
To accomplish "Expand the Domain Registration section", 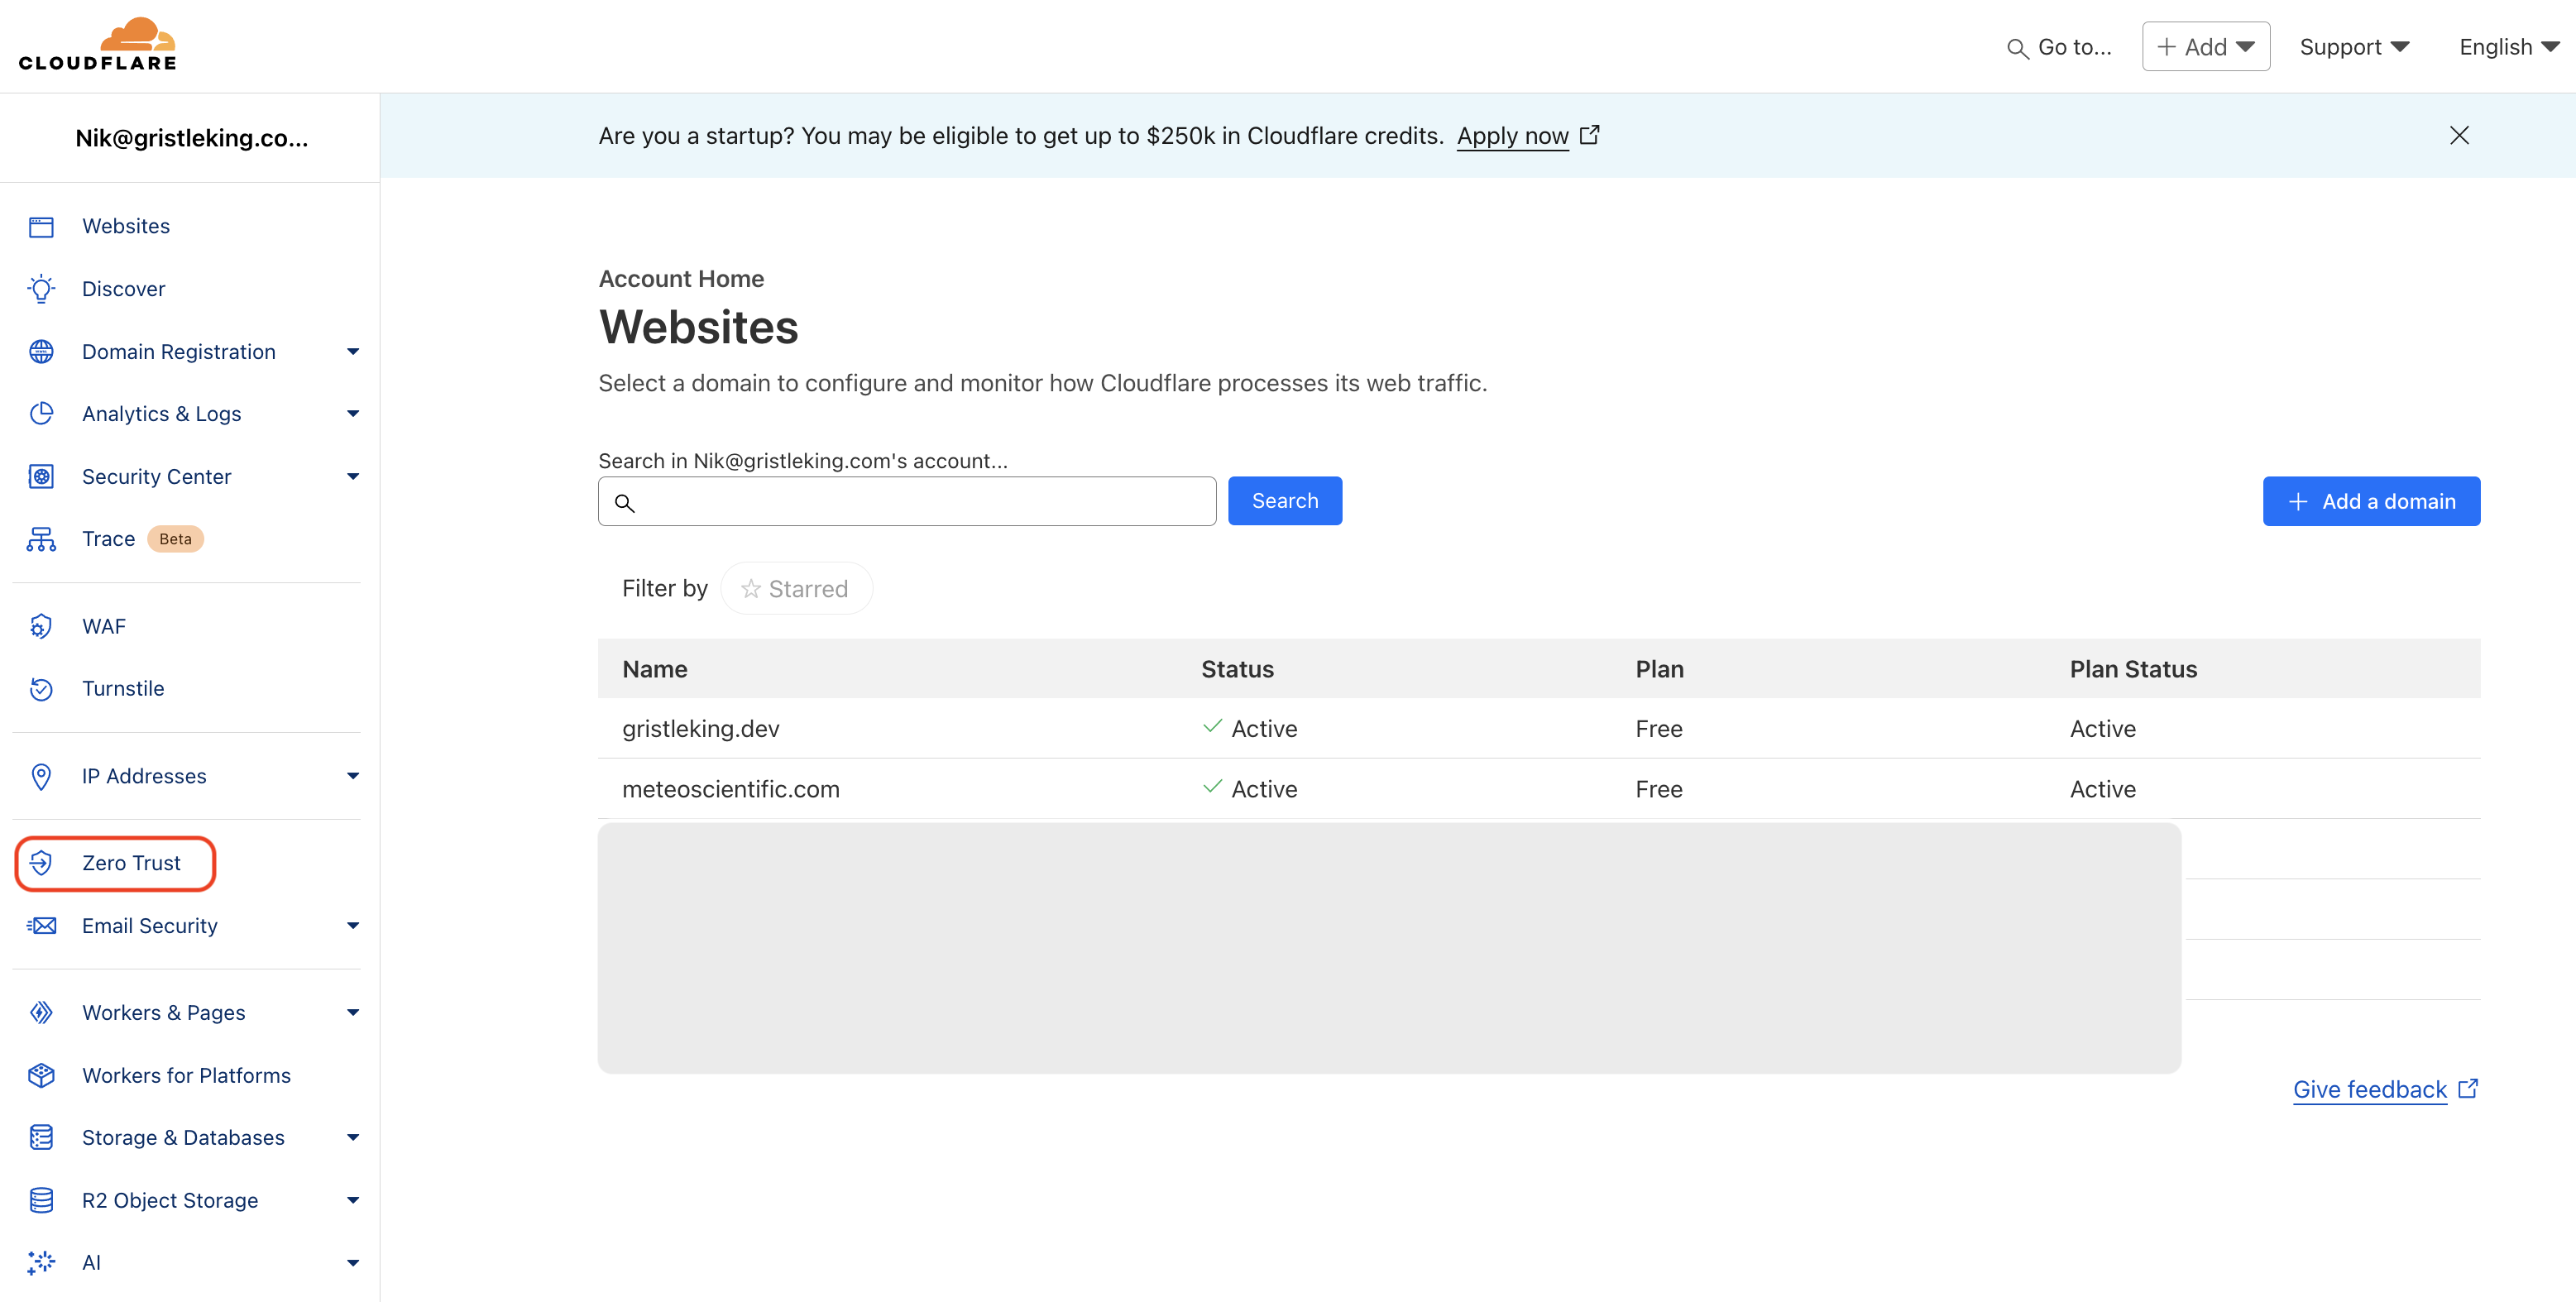I will [x=352, y=351].
